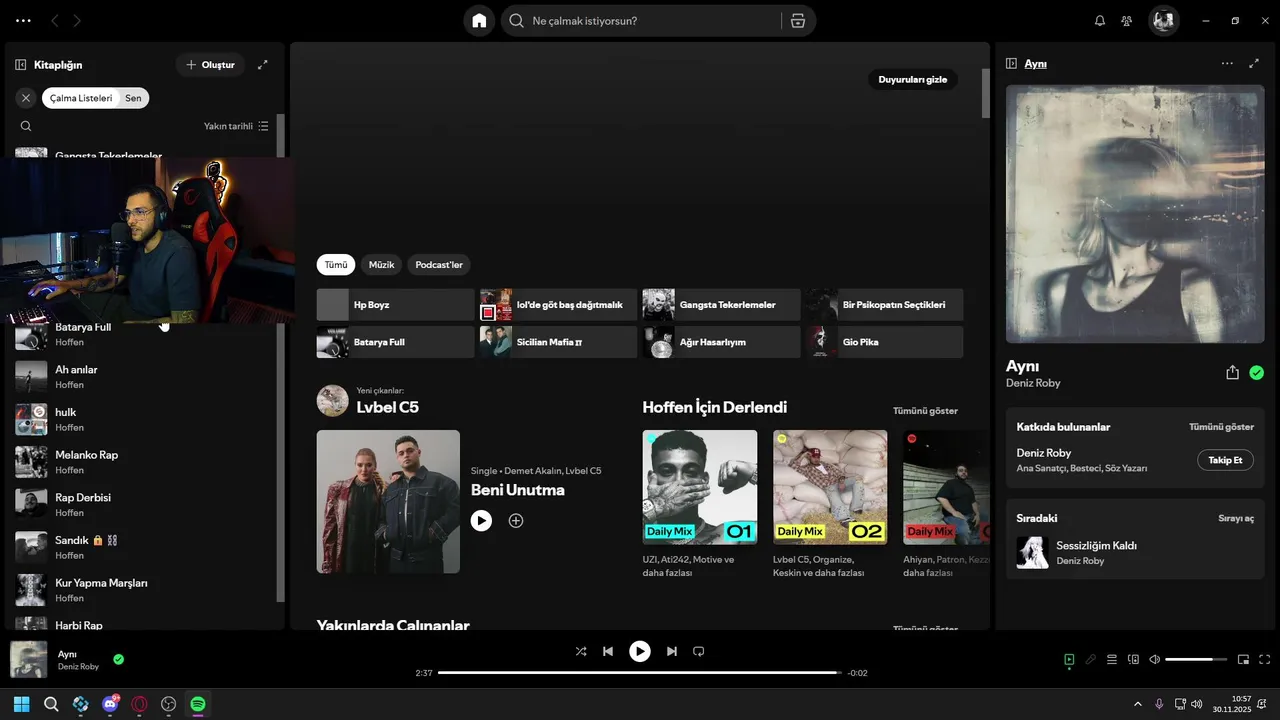Switch the player to full screen

tap(1265, 660)
